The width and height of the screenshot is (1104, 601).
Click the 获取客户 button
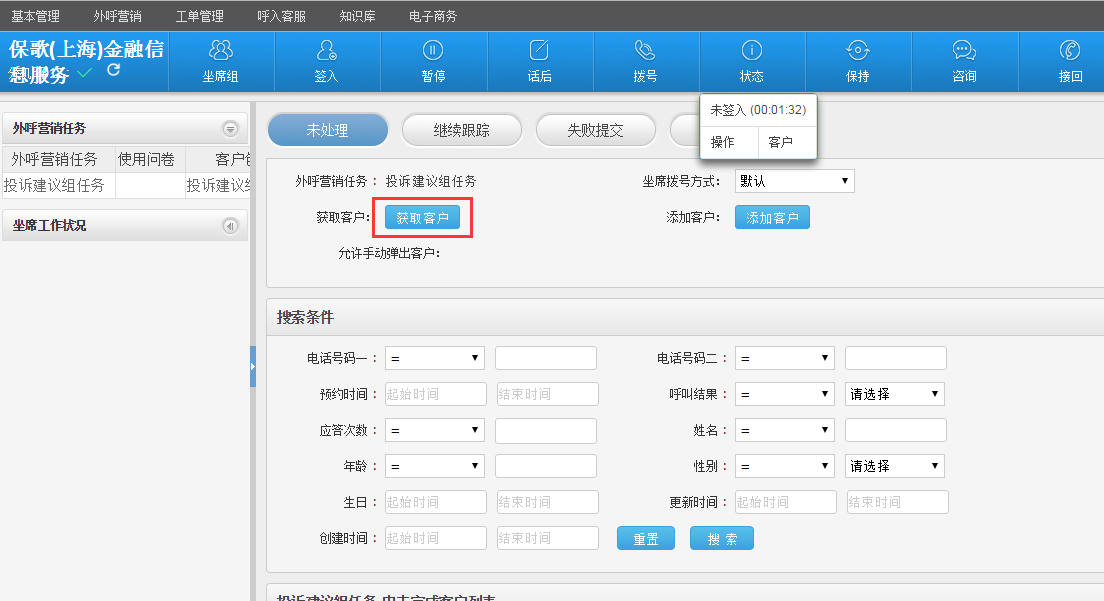[x=422, y=218]
